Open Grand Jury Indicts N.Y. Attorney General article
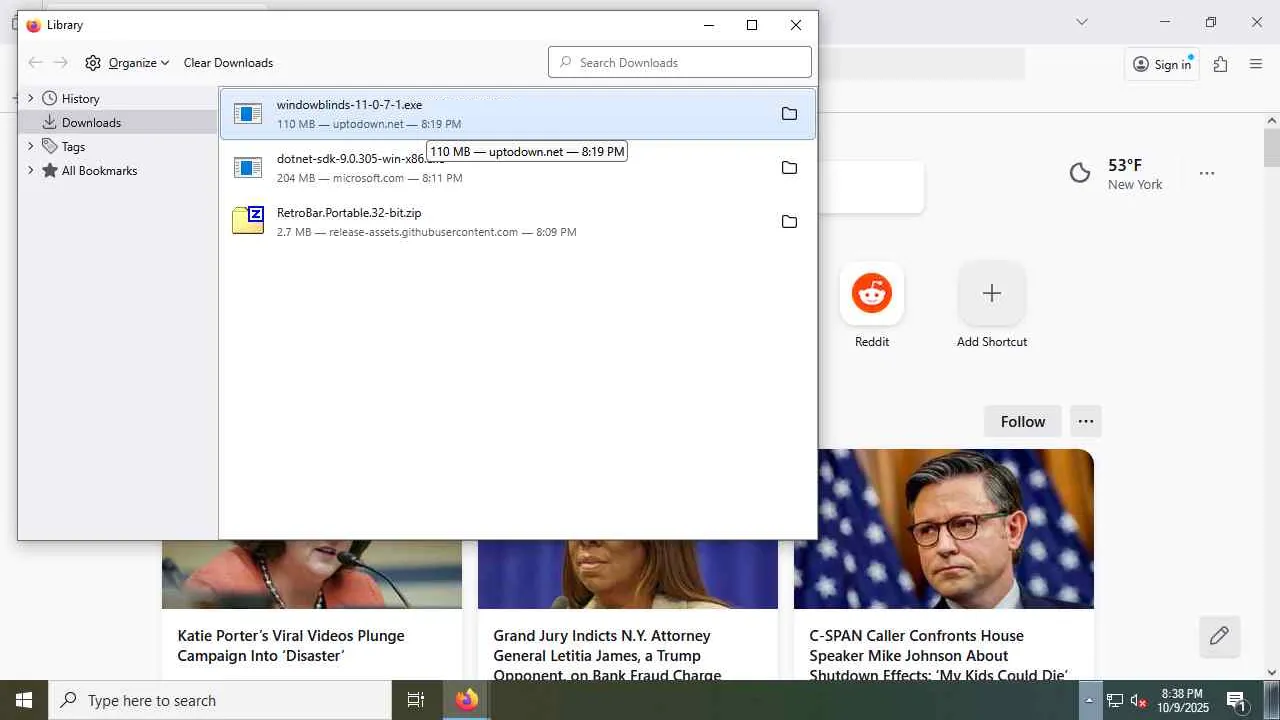The width and height of the screenshot is (1280, 720). coord(607,655)
